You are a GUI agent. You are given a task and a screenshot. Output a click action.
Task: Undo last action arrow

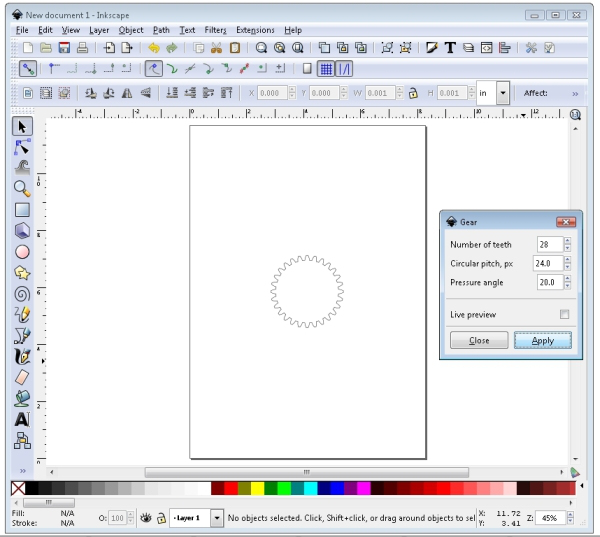tap(154, 48)
